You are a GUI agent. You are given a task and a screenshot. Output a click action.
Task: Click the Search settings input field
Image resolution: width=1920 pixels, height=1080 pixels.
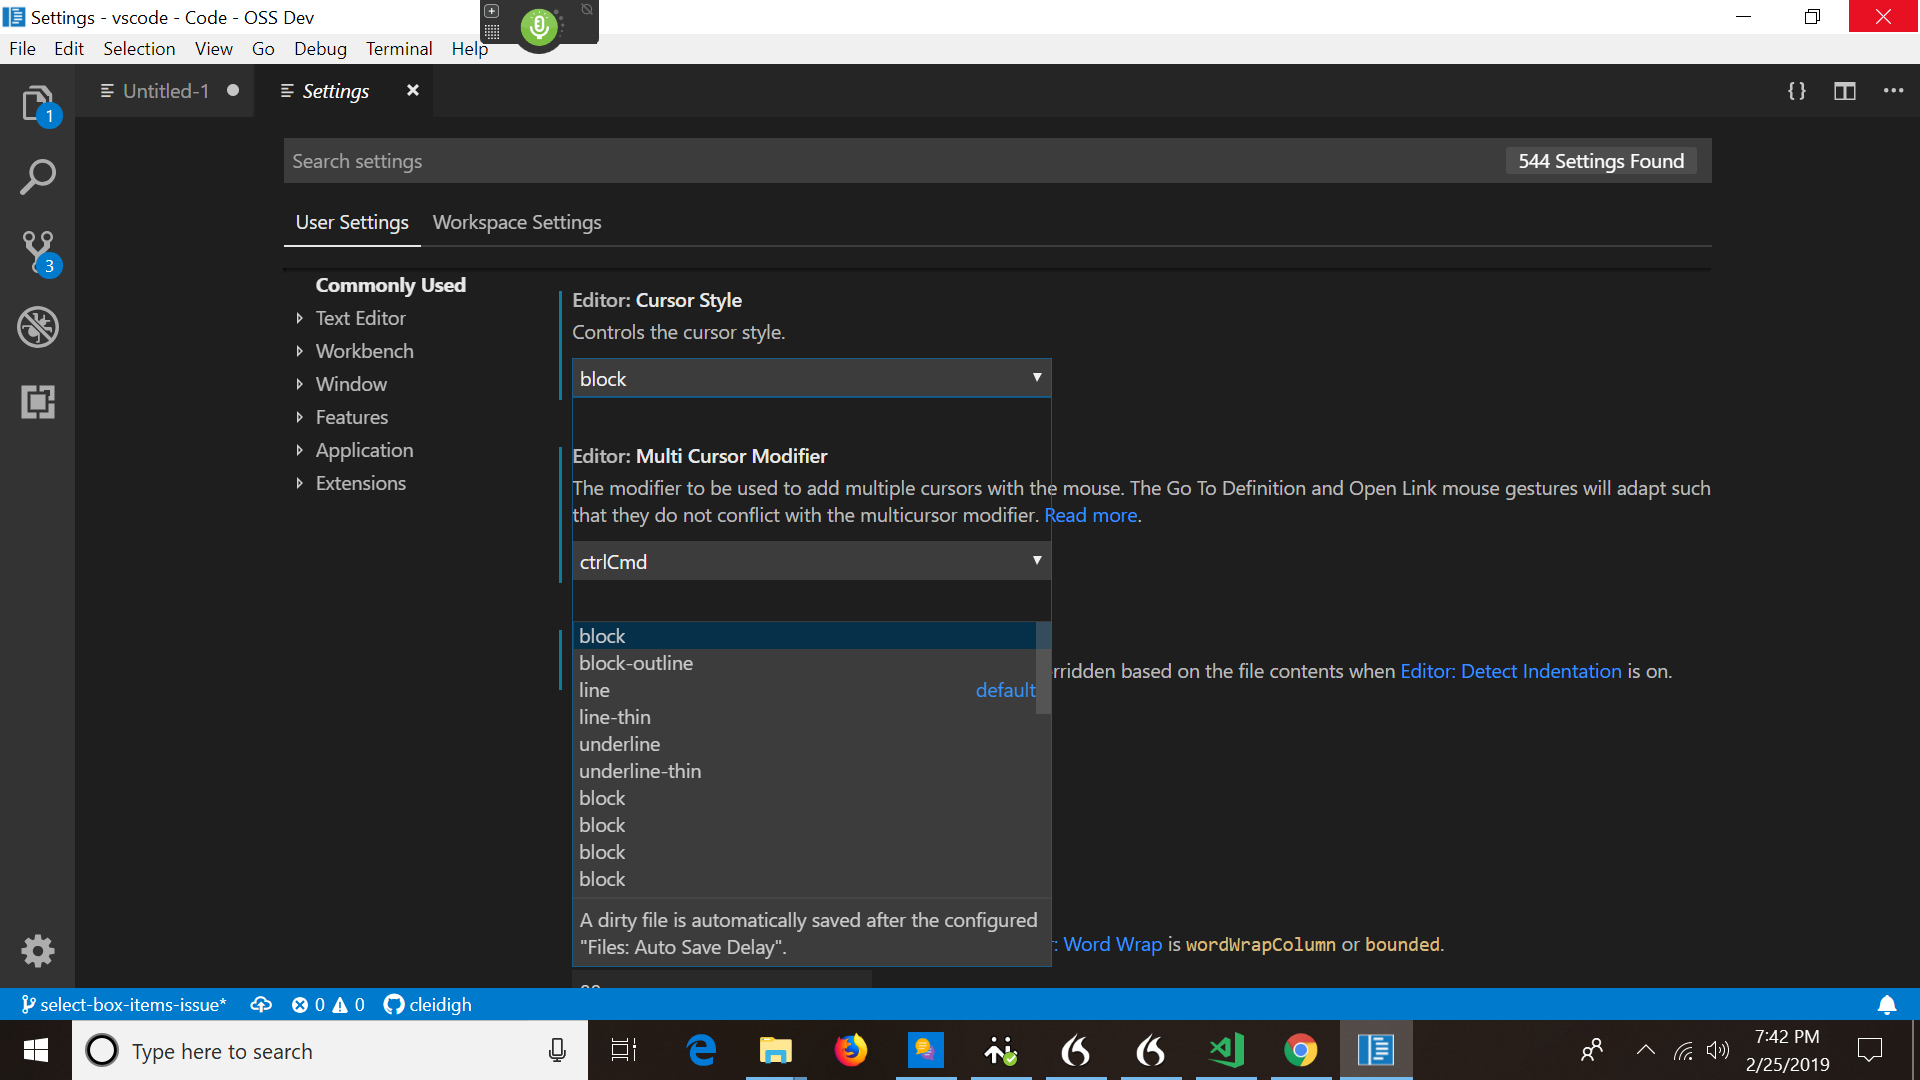point(890,161)
